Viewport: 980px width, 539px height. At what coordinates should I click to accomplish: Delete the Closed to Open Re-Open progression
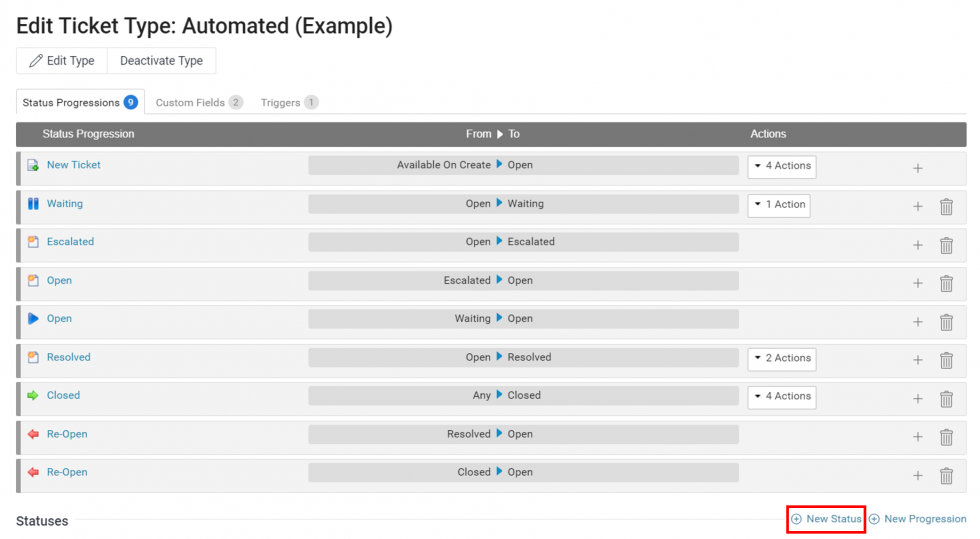(x=945, y=476)
